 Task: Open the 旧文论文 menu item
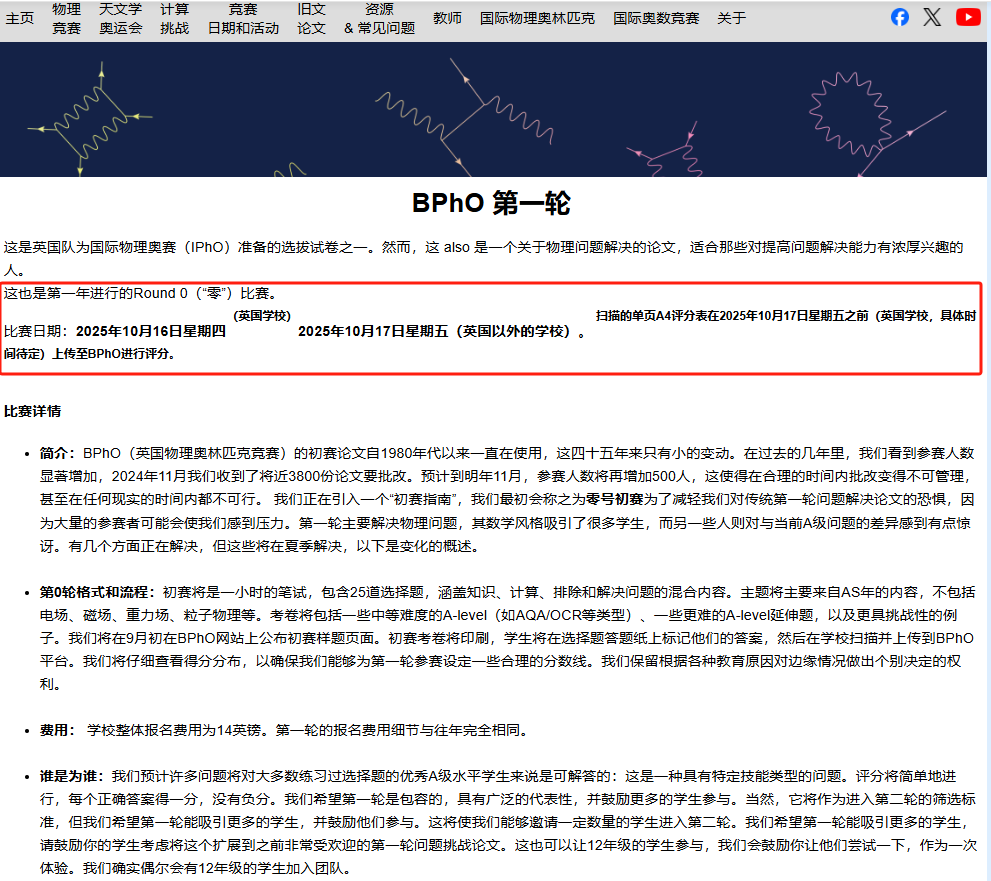312,18
